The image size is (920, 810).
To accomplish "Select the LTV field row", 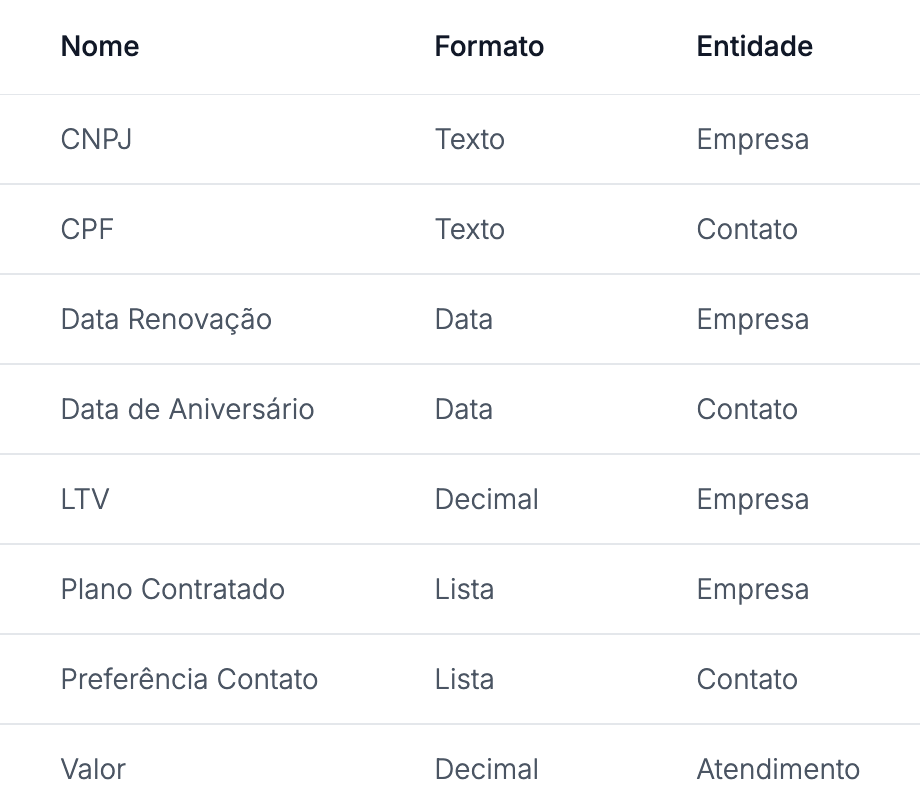I will (x=85, y=499).
